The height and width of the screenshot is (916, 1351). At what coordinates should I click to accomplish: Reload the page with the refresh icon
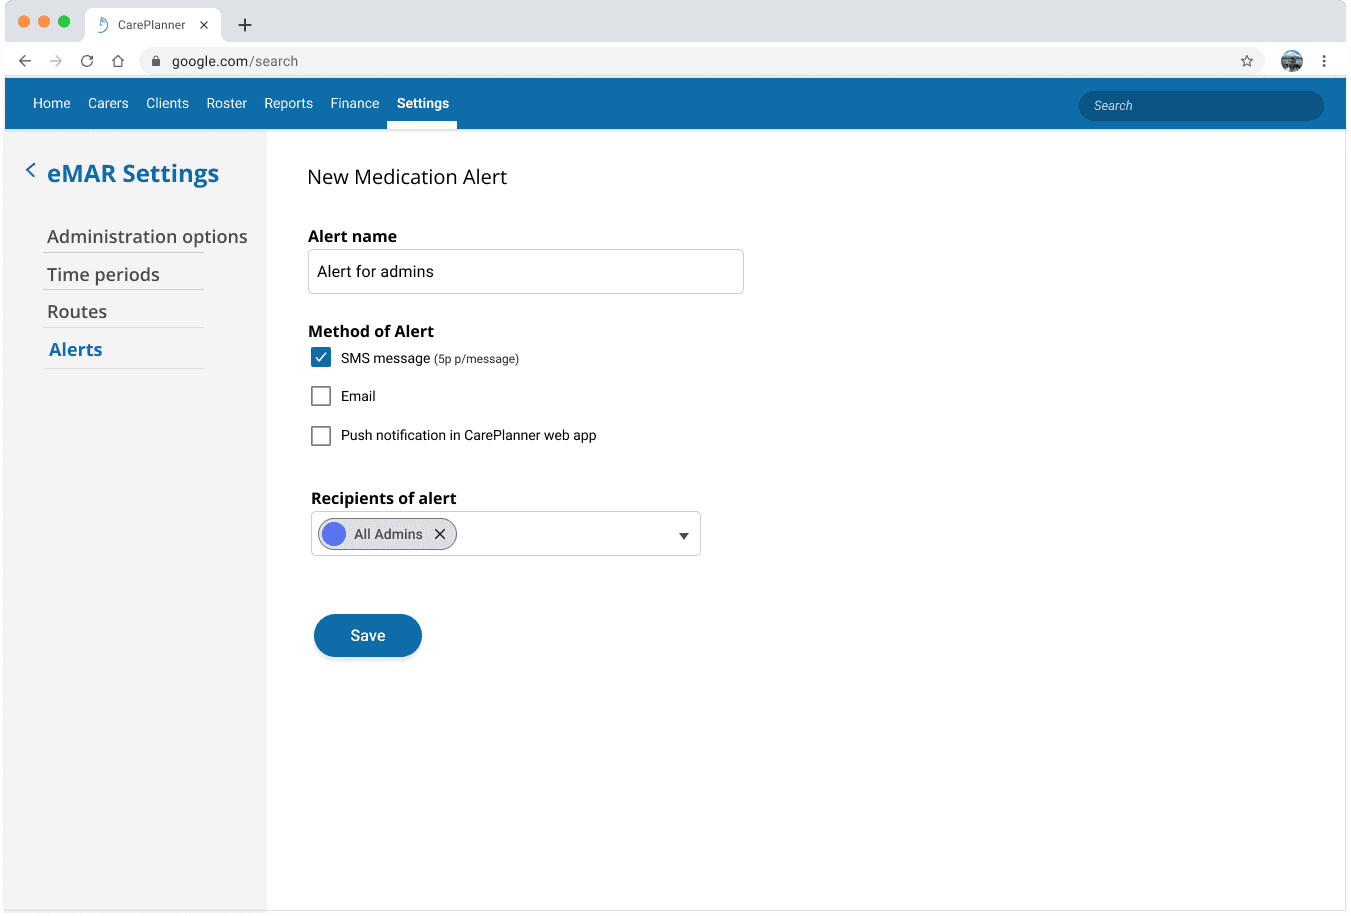(87, 61)
